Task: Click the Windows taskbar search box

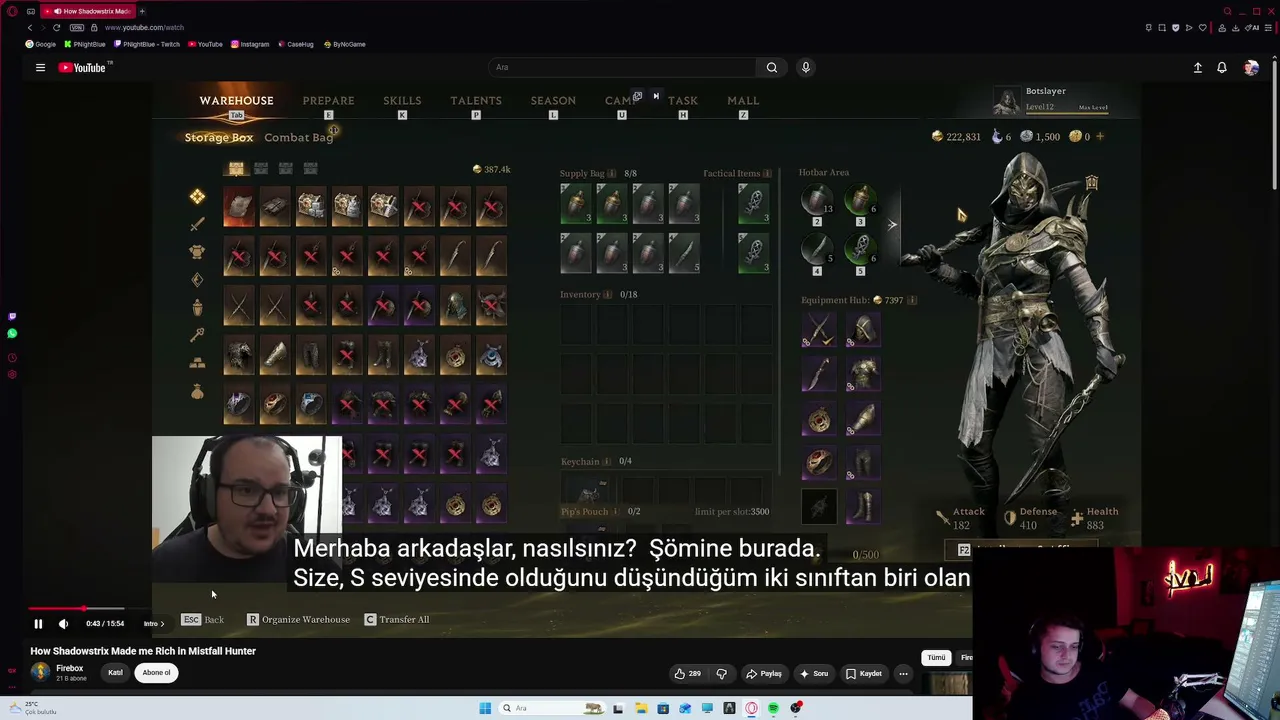Action: 553,708
